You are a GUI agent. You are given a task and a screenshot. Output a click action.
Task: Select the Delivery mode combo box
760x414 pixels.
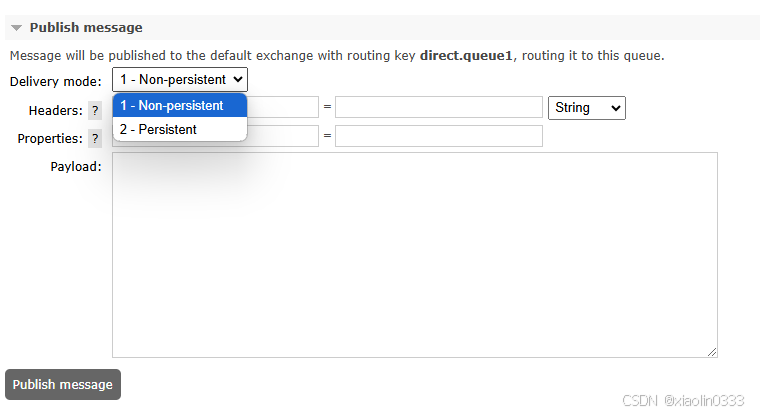click(180, 80)
